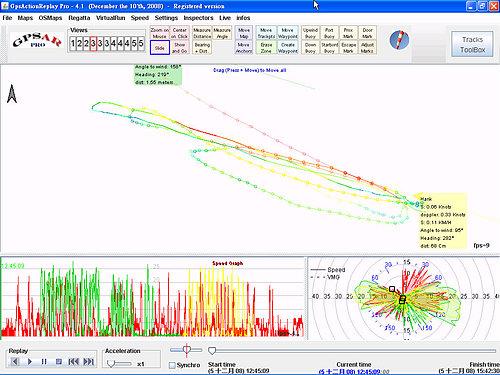Pause the track replay
Viewport: 500px width, 375px height.
[44, 361]
